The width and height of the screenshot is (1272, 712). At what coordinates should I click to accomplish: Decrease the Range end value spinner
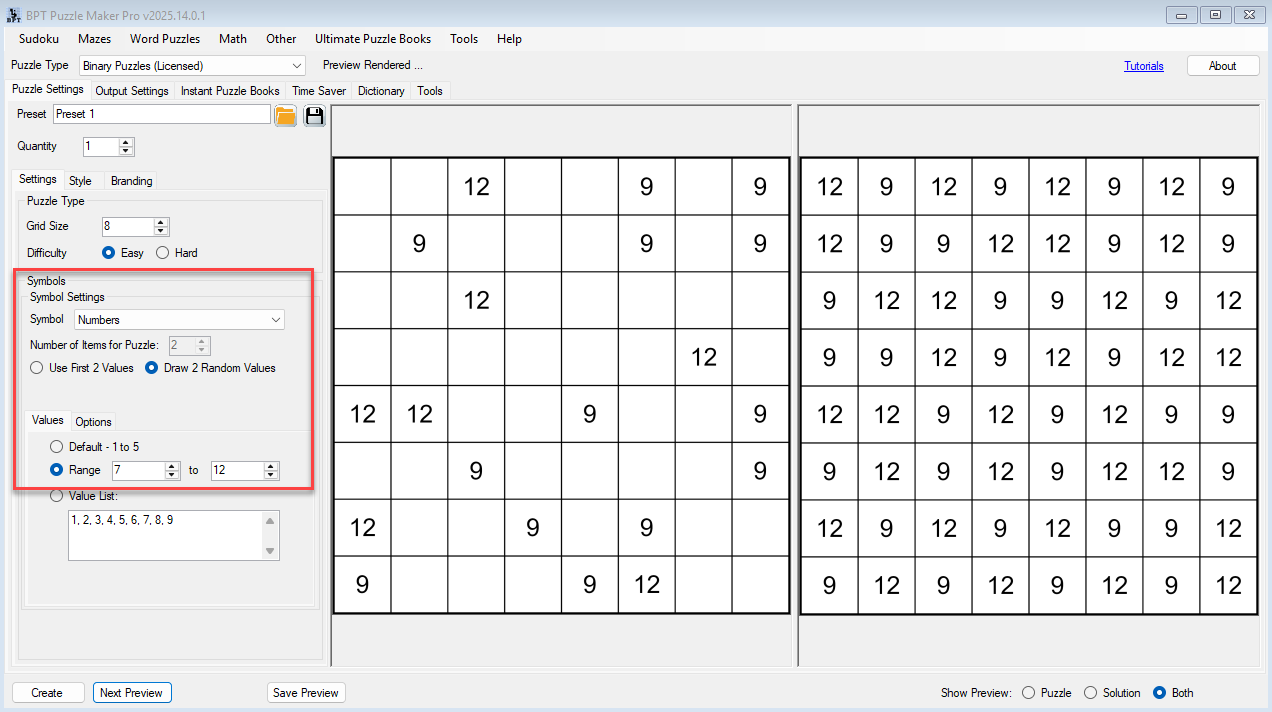(271, 475)
